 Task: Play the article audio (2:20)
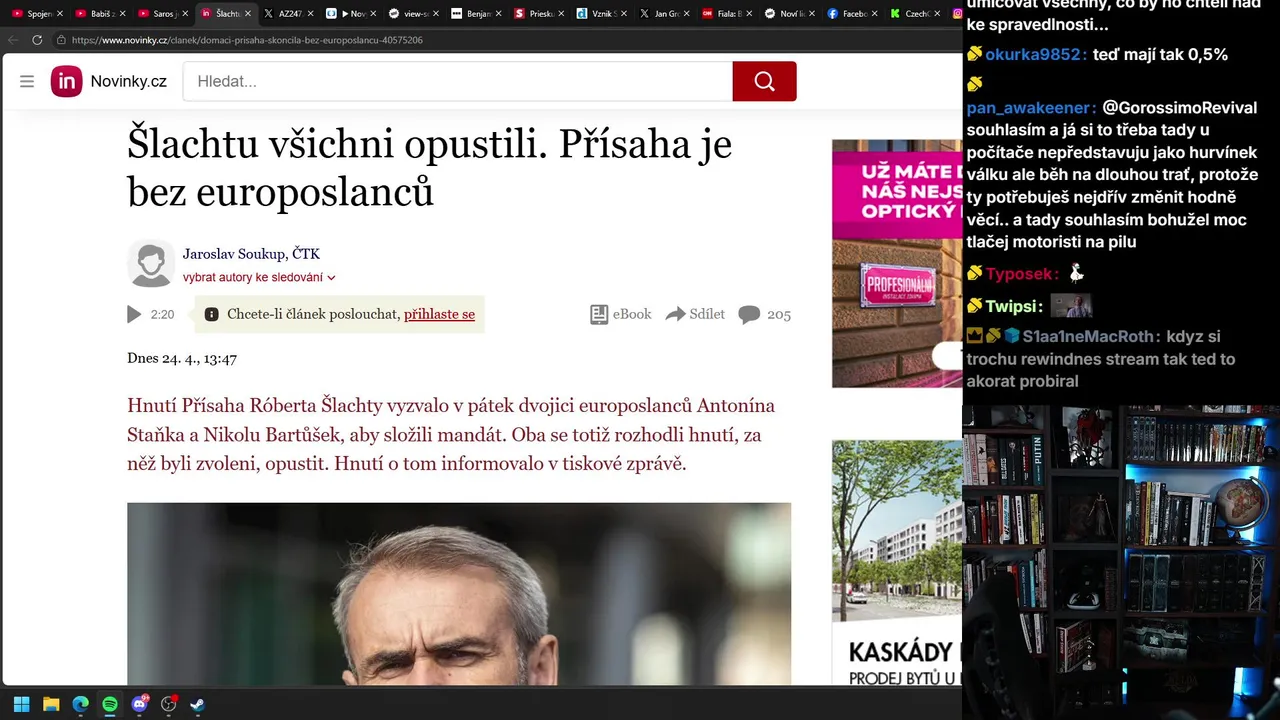click(x=134, y=314)
